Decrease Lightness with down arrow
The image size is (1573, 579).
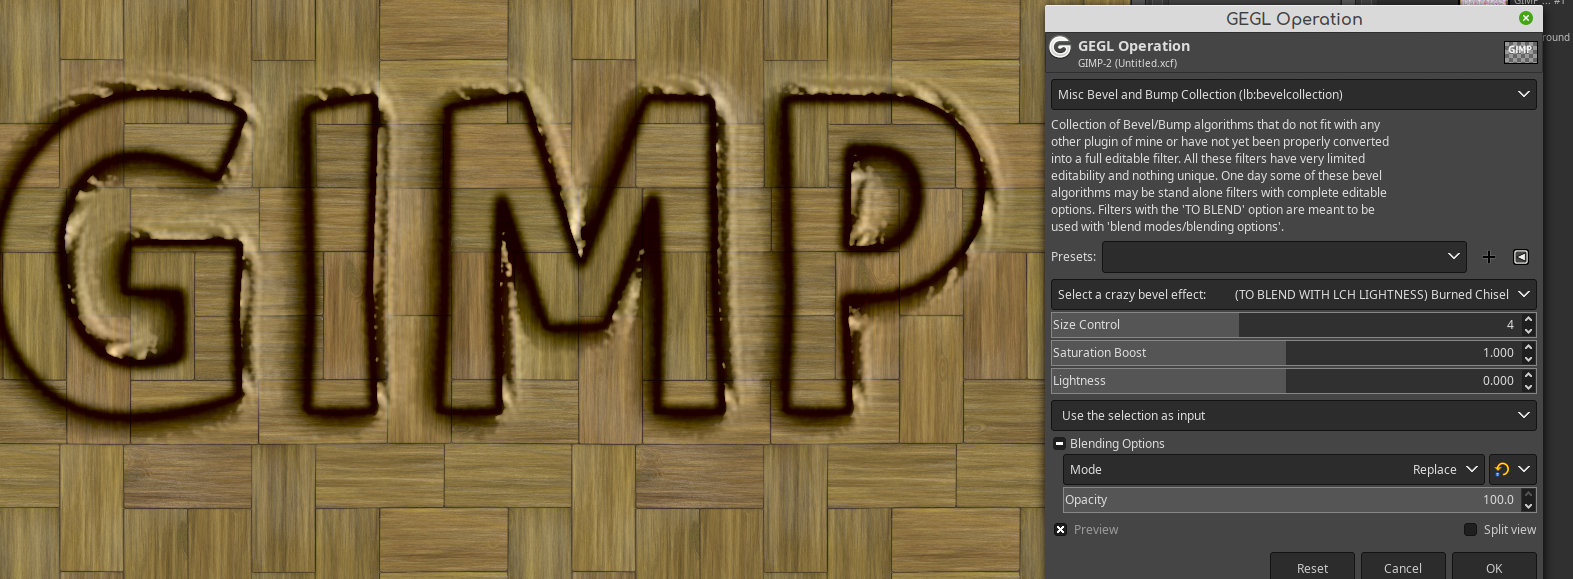coord(1528,387)
